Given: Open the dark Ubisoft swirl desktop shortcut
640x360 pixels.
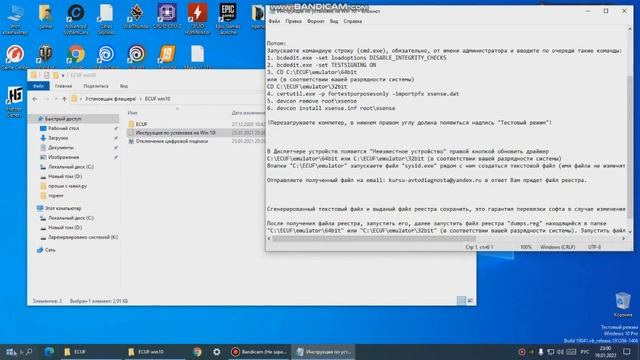Looking at the screenshot, I should (x=136, y=56).
